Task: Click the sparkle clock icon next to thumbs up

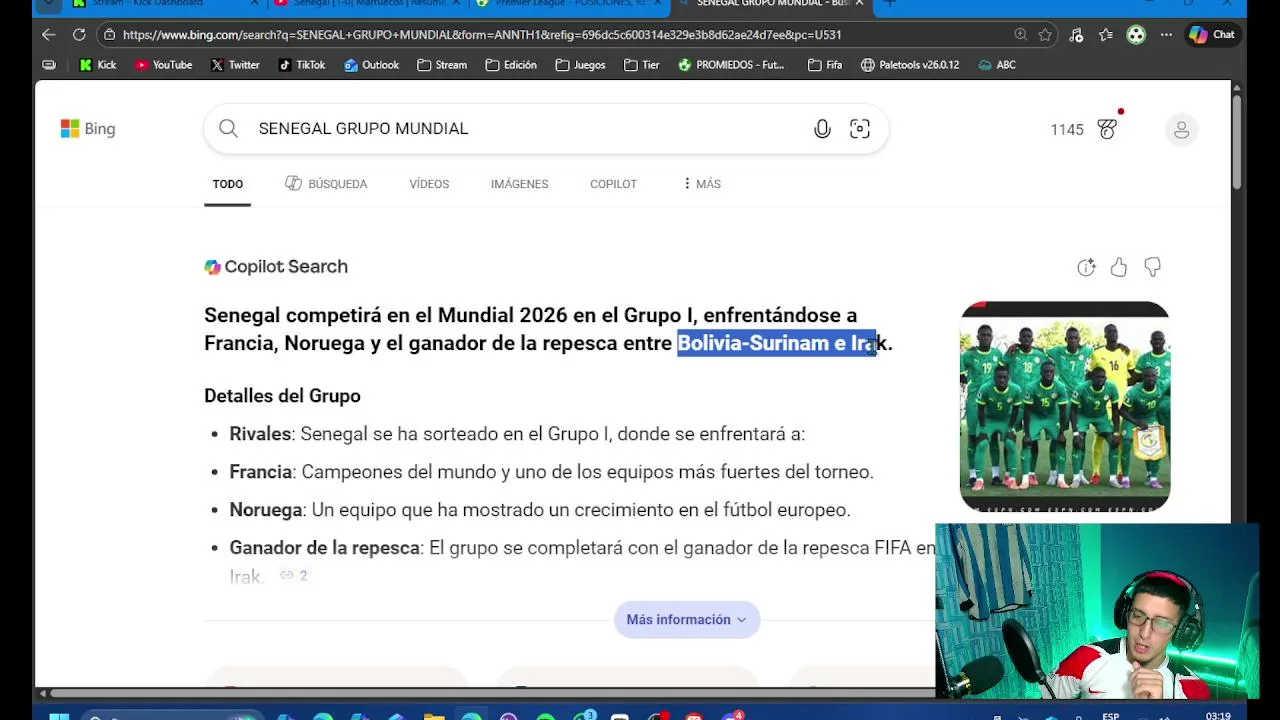Action: point(1086,267)
